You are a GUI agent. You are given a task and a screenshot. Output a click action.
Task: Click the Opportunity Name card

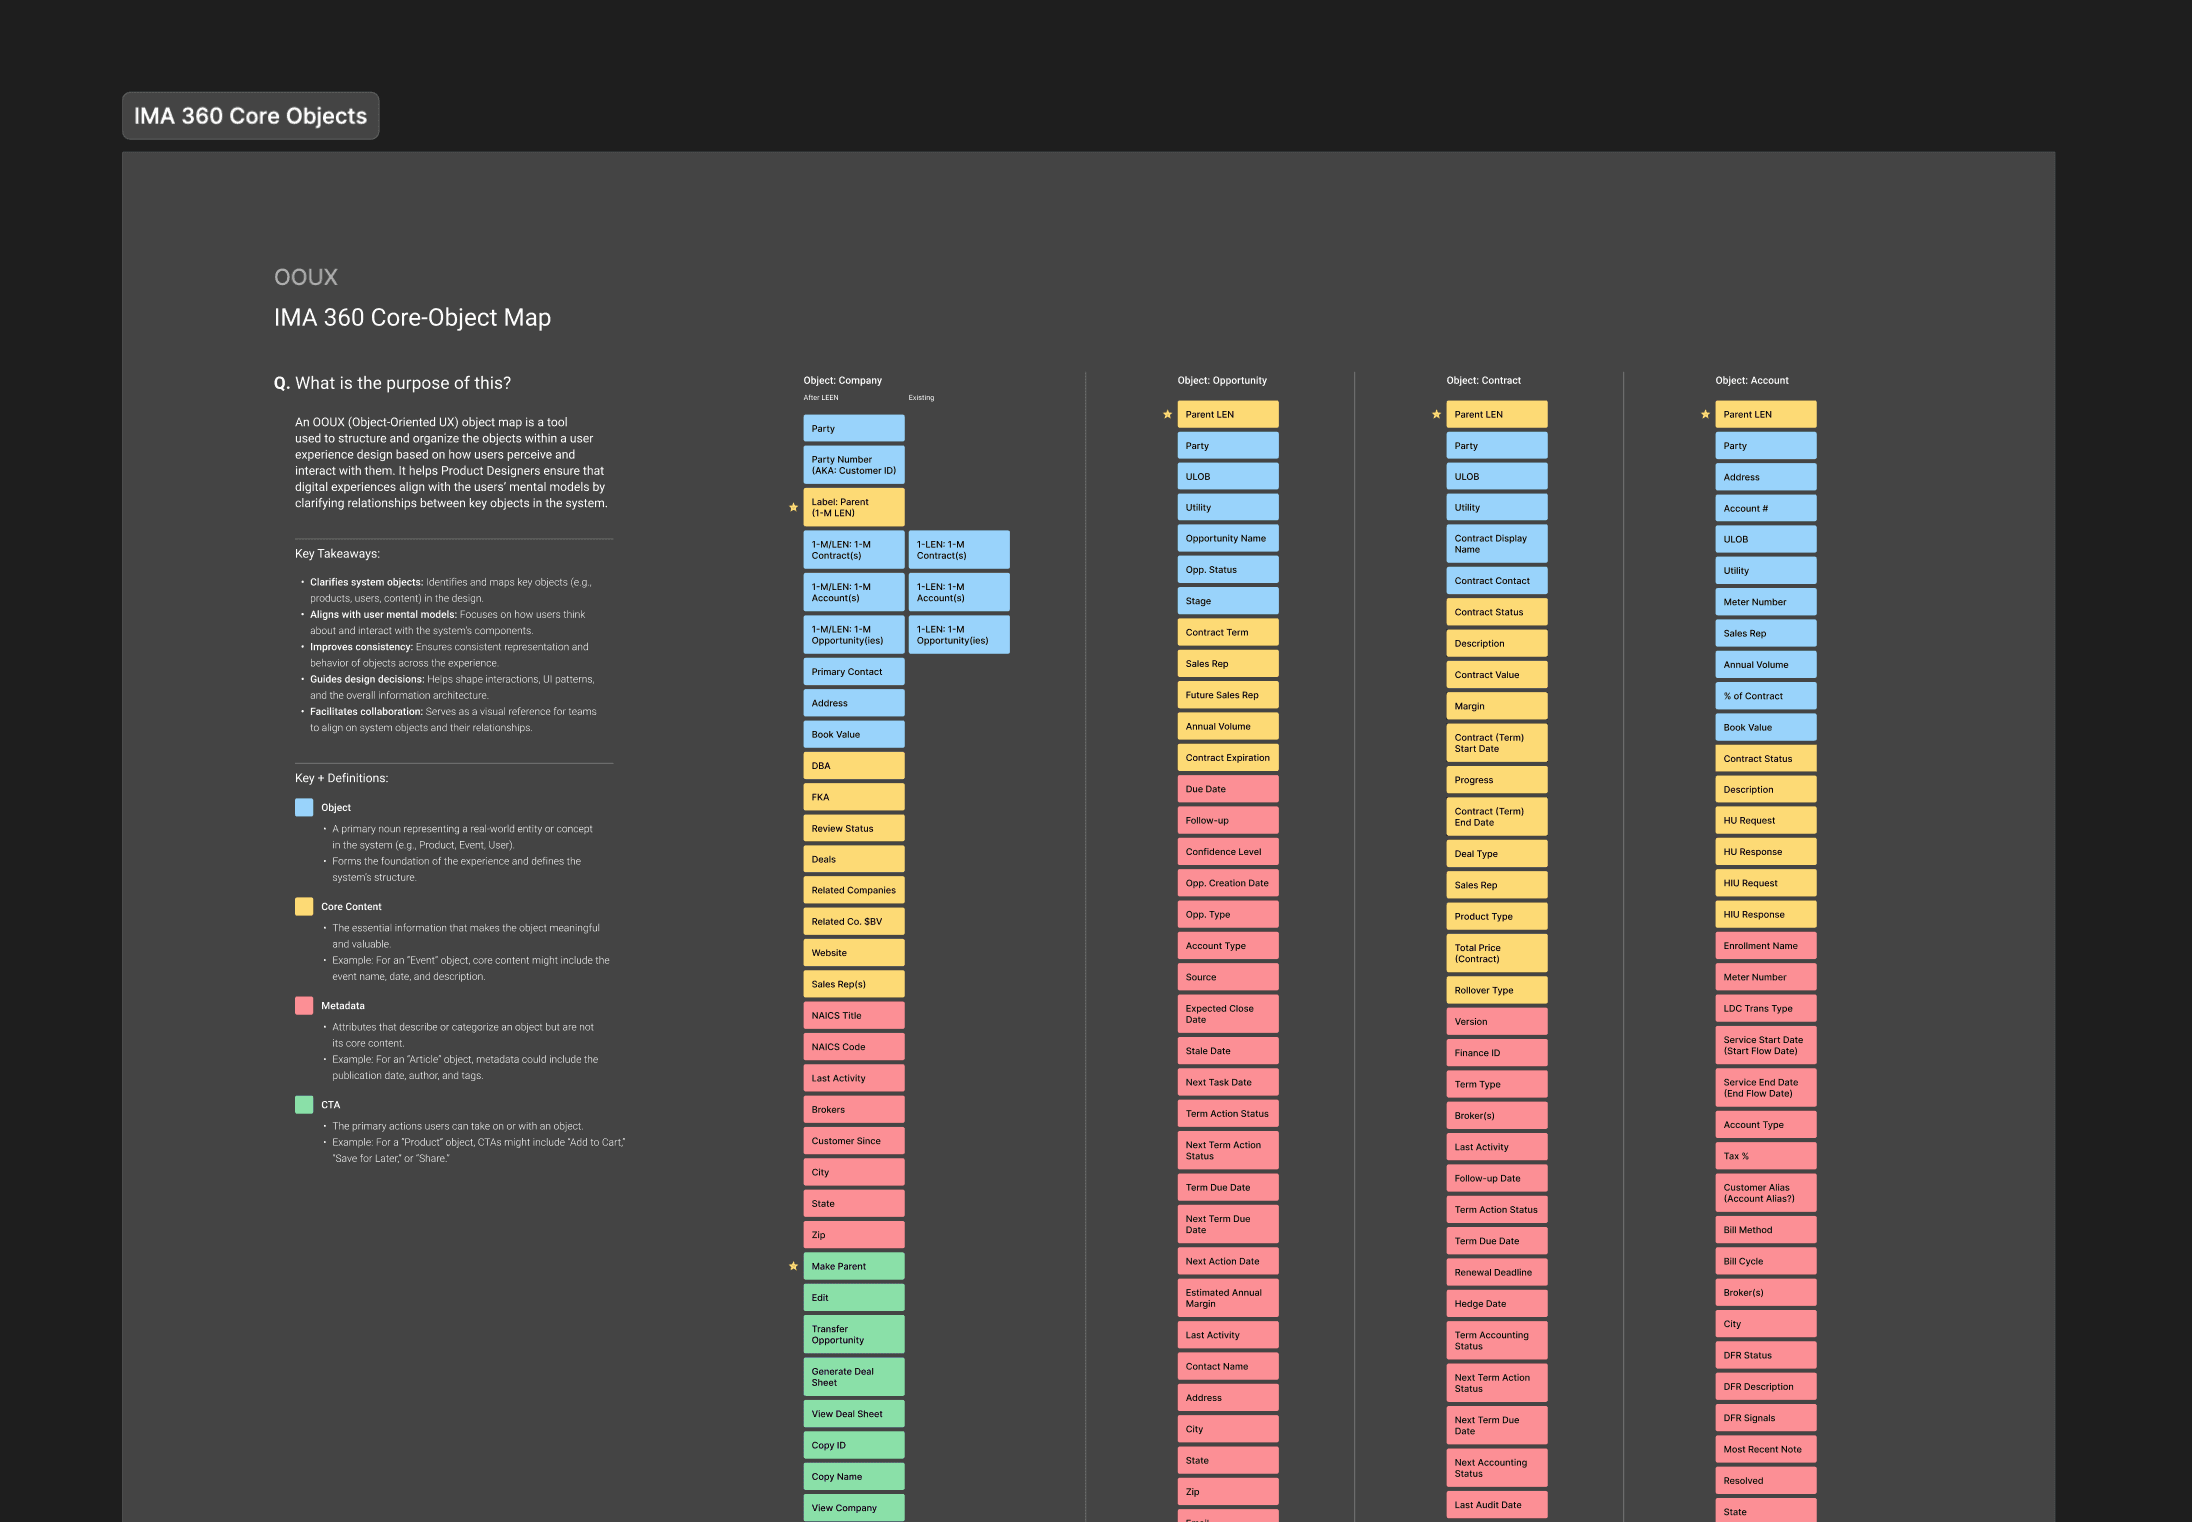pos(1227,538)
